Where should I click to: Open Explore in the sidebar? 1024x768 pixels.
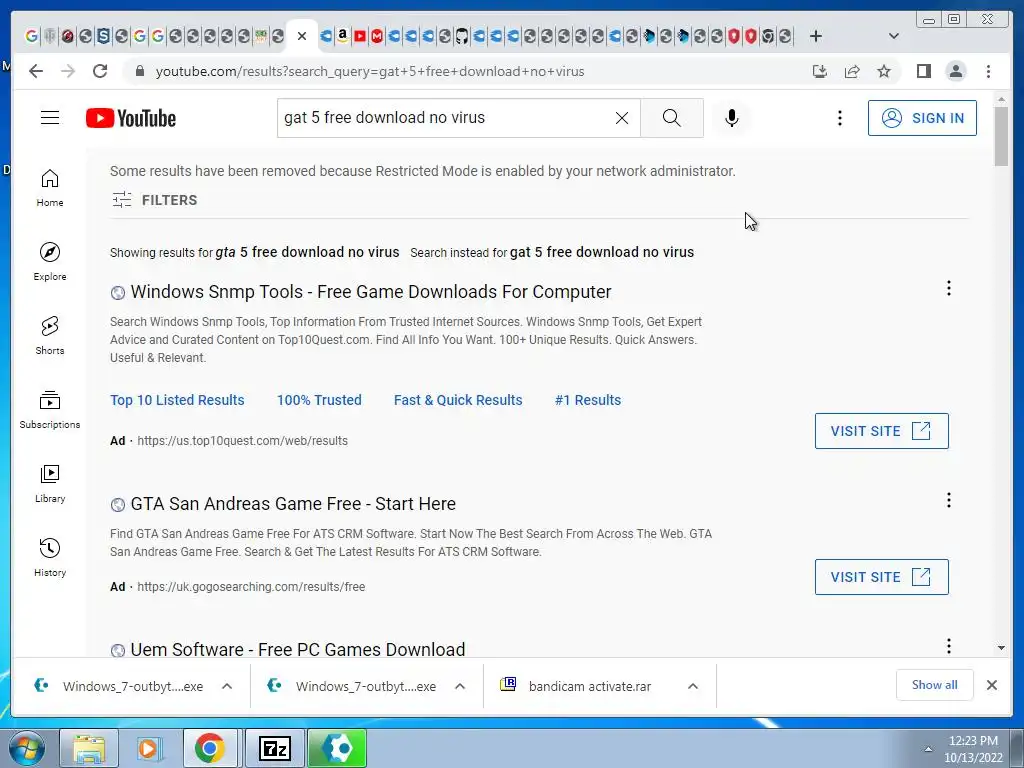pos(50,262)
